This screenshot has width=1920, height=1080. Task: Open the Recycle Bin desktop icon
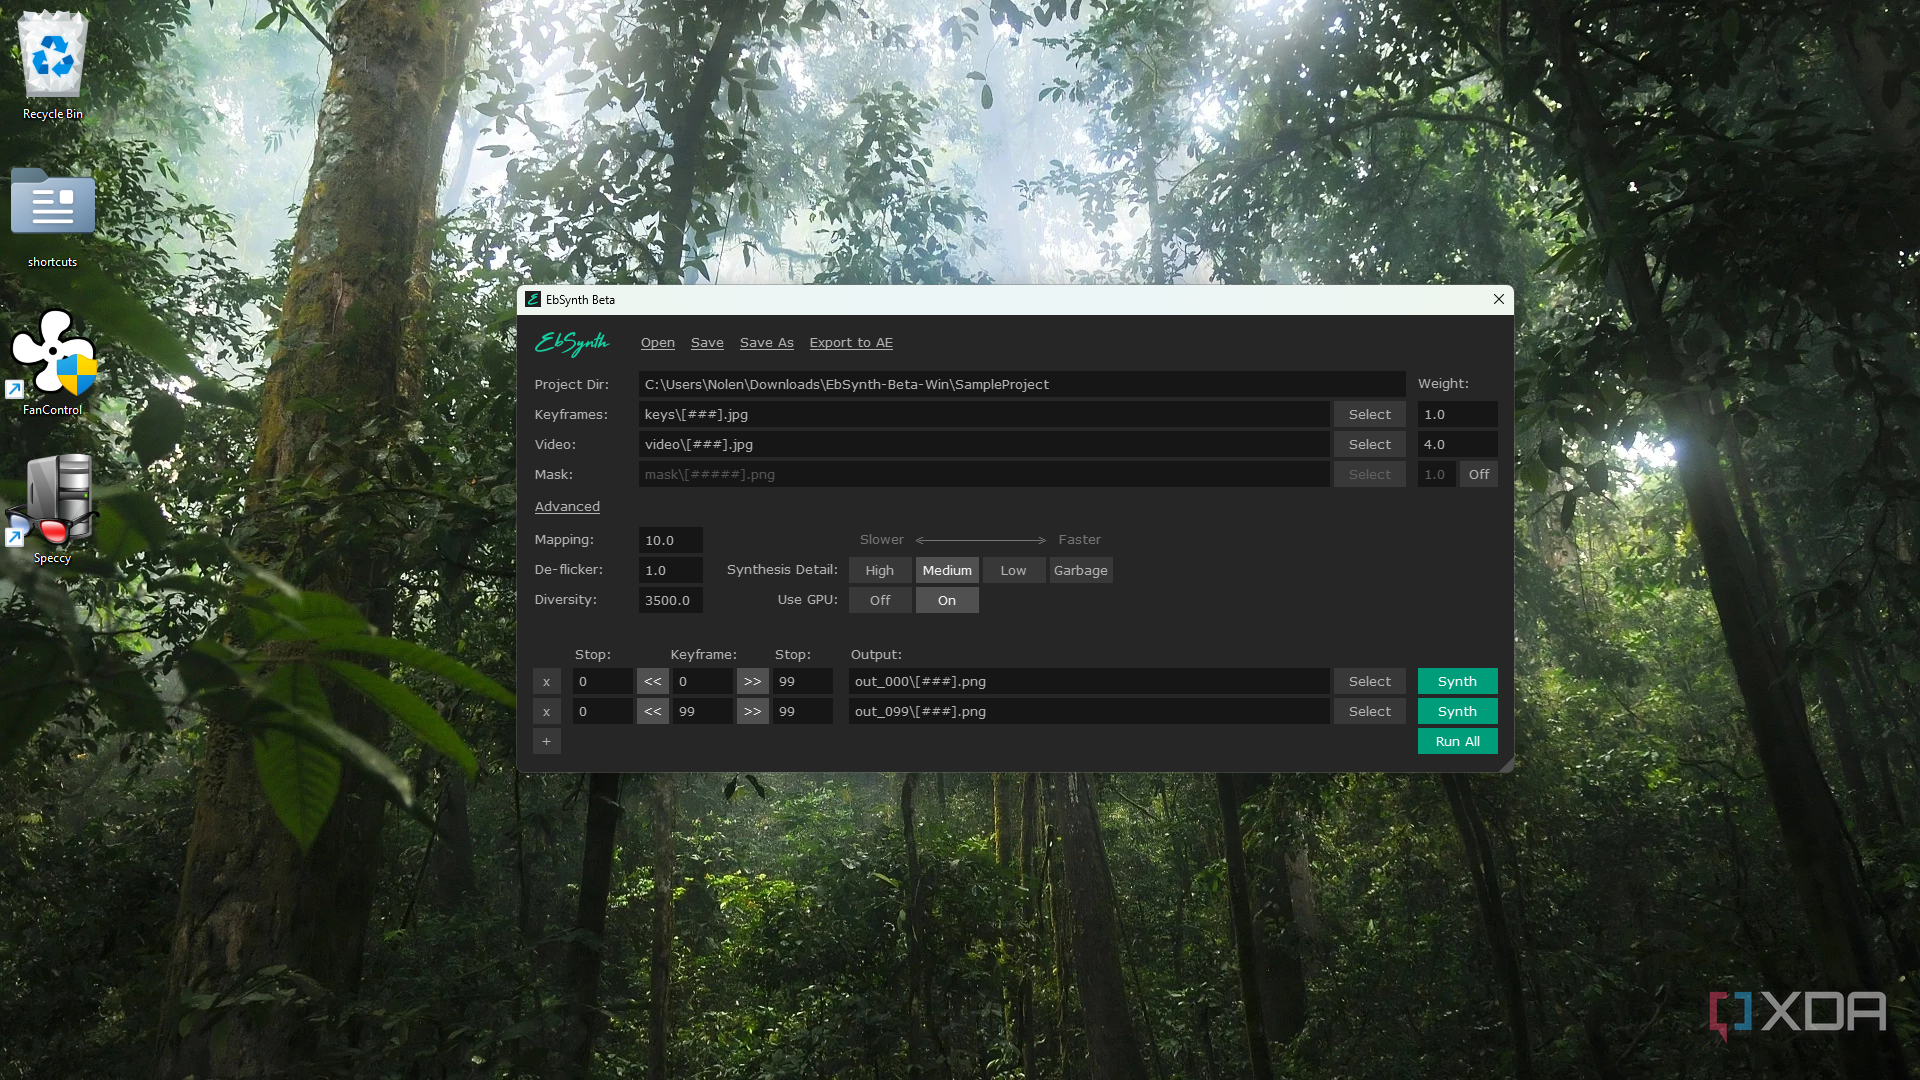coord(53,65)
